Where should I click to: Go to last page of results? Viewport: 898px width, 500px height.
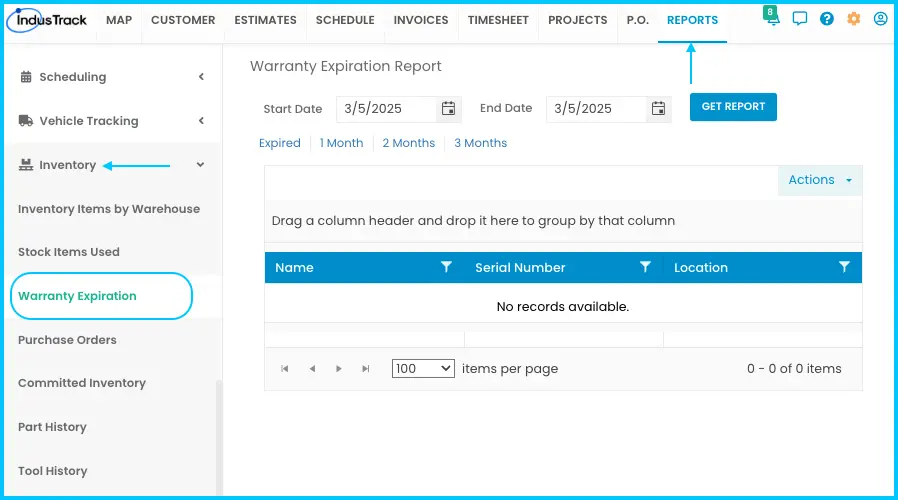pos(366,369)
